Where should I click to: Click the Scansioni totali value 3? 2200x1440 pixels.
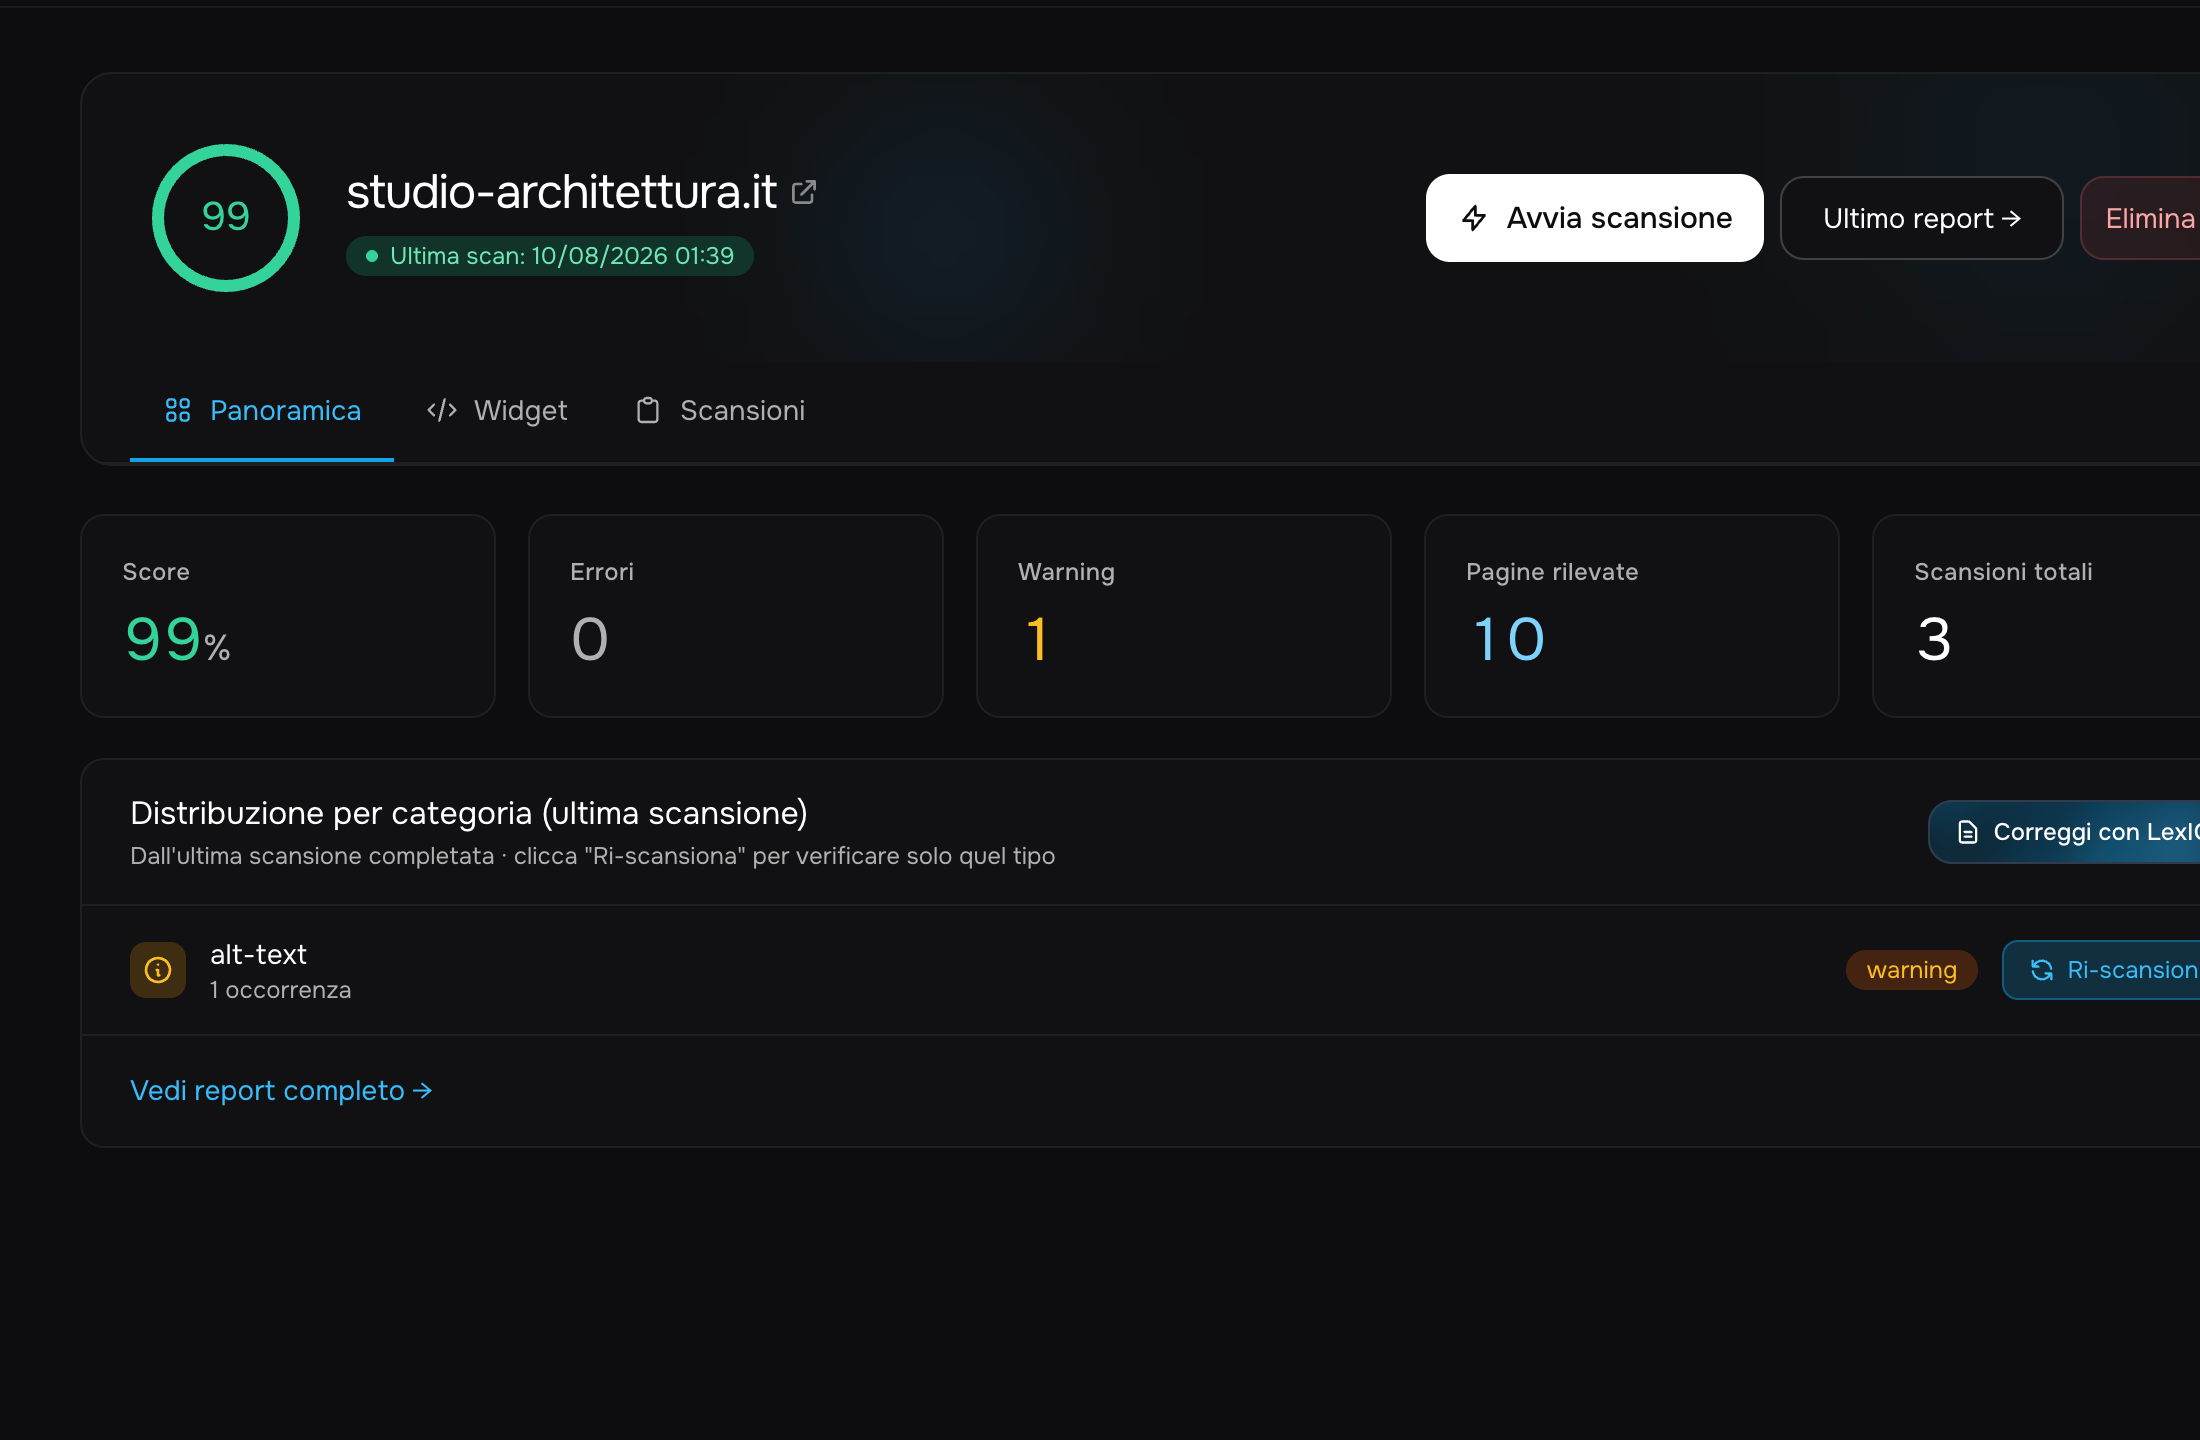[x=1934, y=640]
